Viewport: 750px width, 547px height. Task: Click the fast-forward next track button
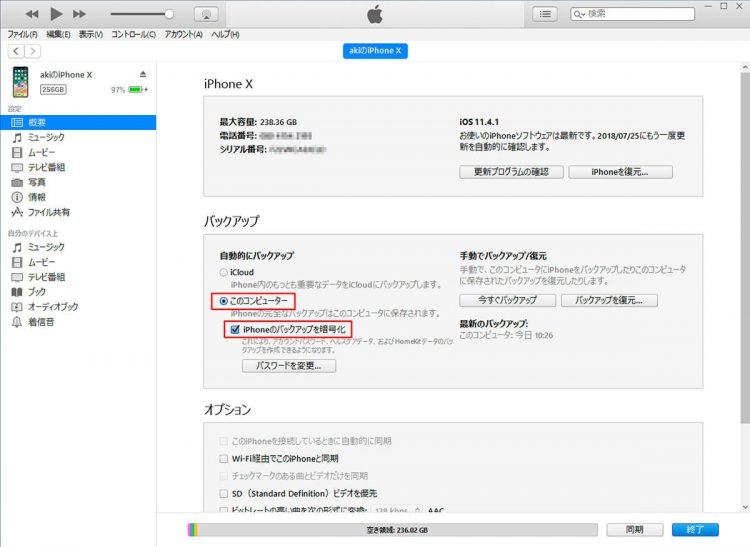79,14
